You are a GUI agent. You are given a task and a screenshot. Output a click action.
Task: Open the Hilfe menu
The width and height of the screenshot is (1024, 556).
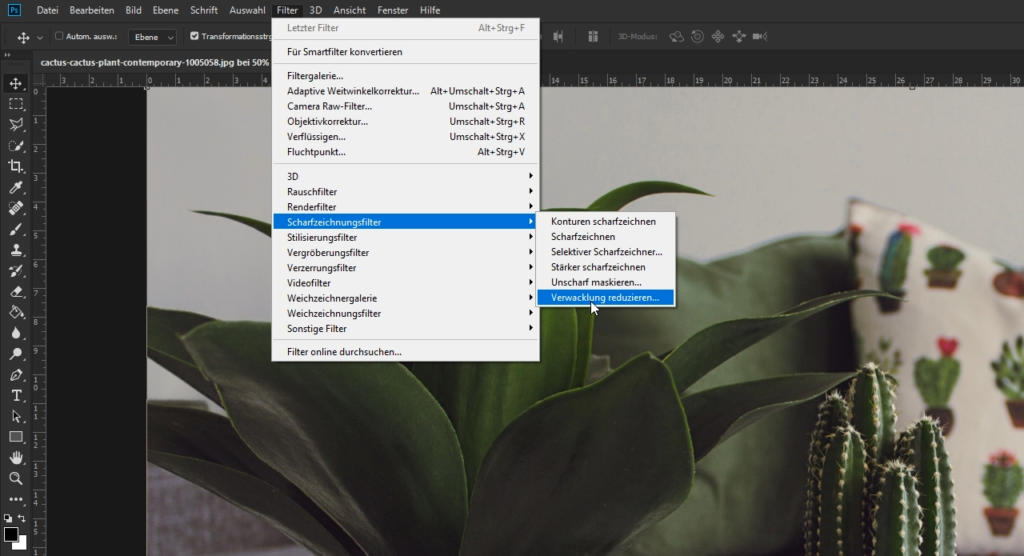(x=430, y=10)
